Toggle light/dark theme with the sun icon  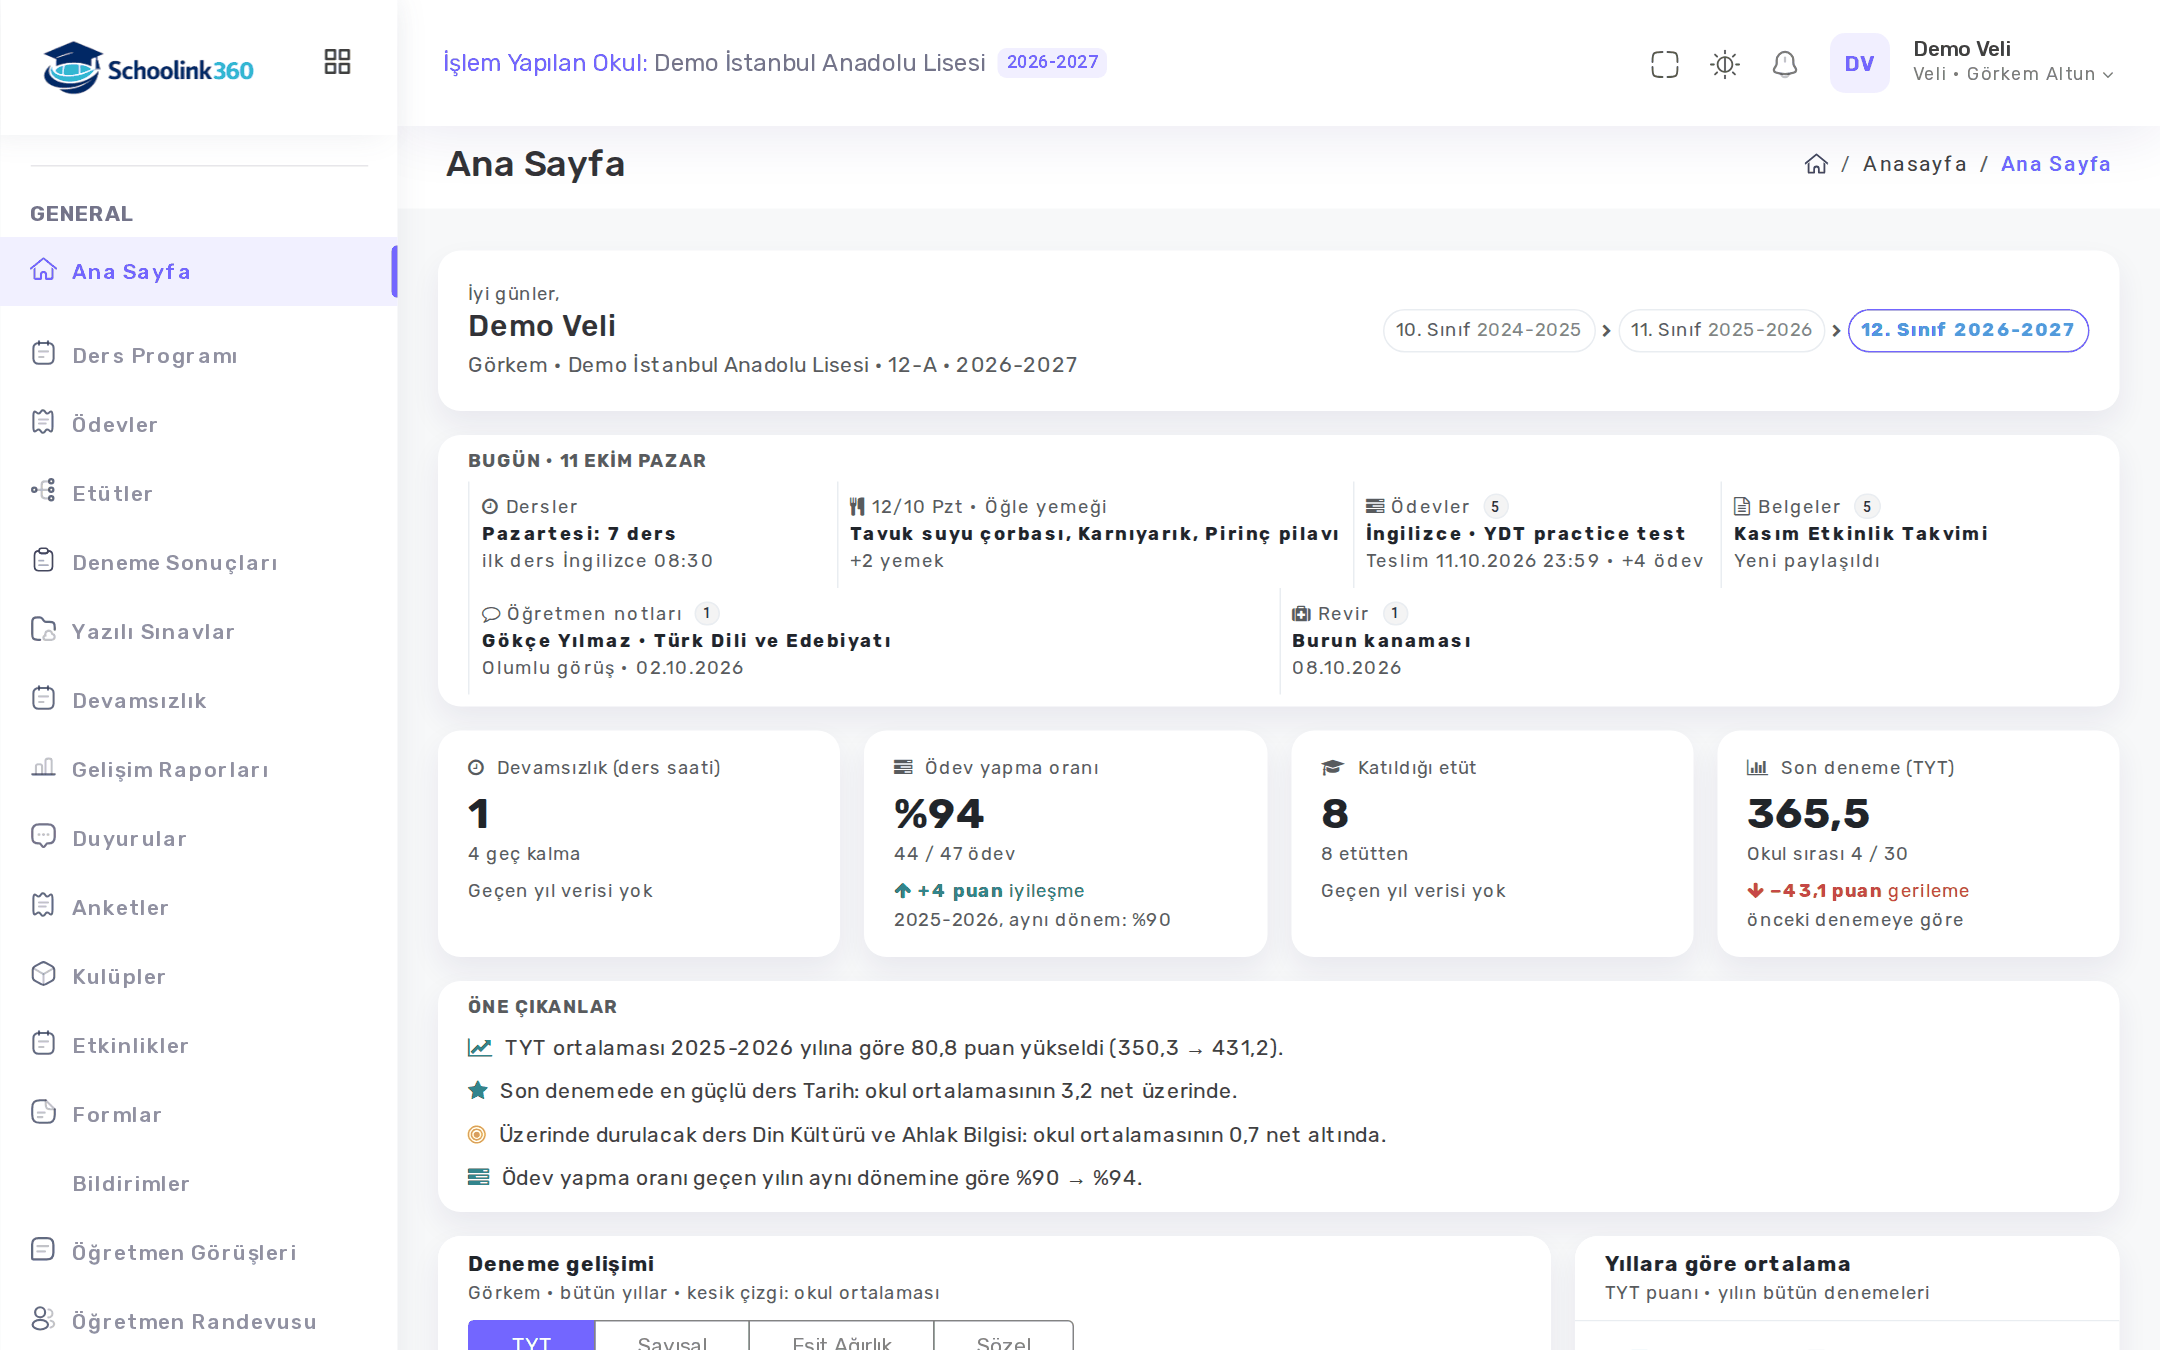click(1725, 65)
